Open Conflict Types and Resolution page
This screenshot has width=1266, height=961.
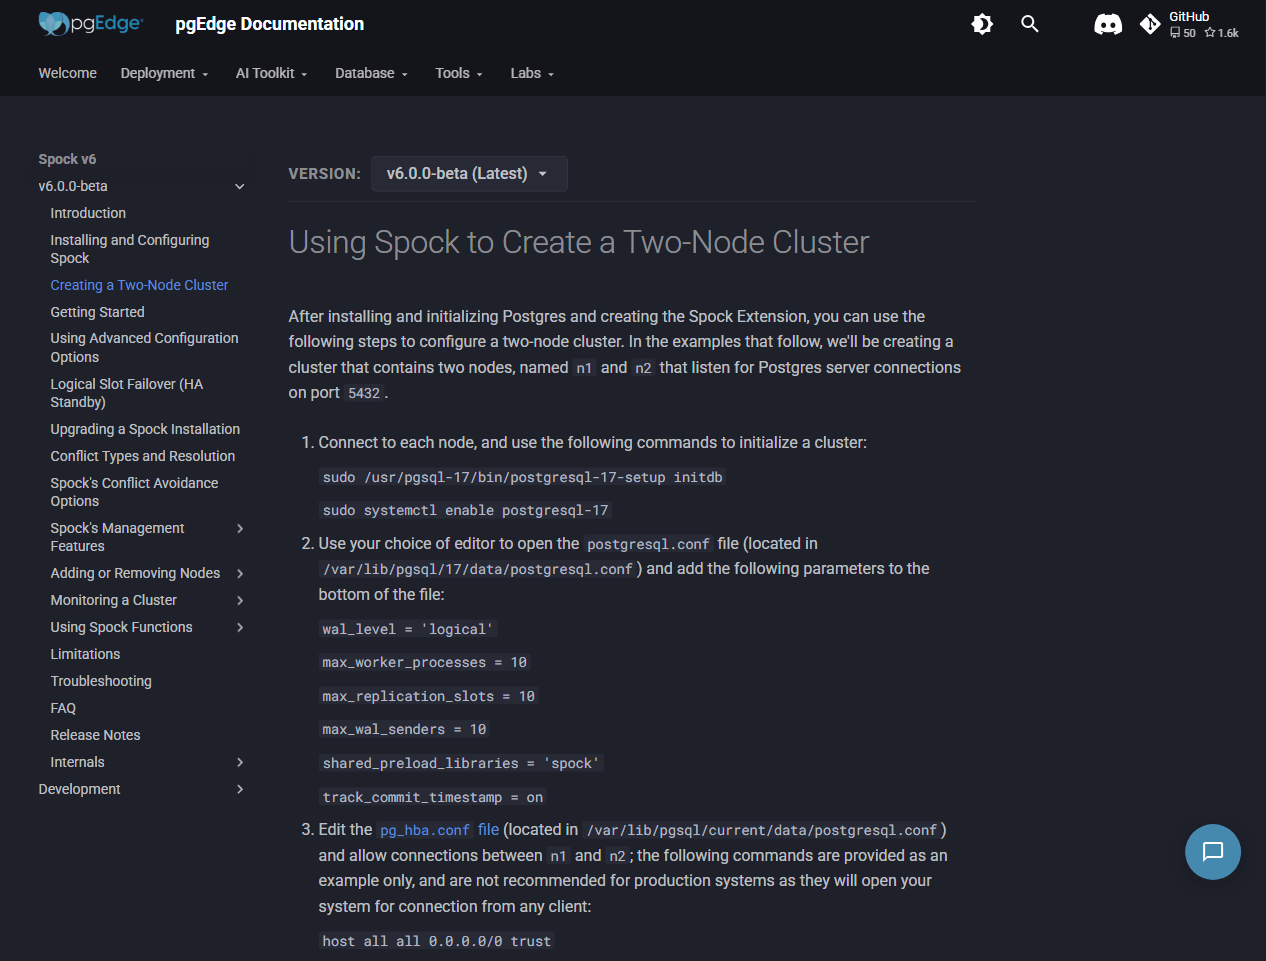point(143,456)
